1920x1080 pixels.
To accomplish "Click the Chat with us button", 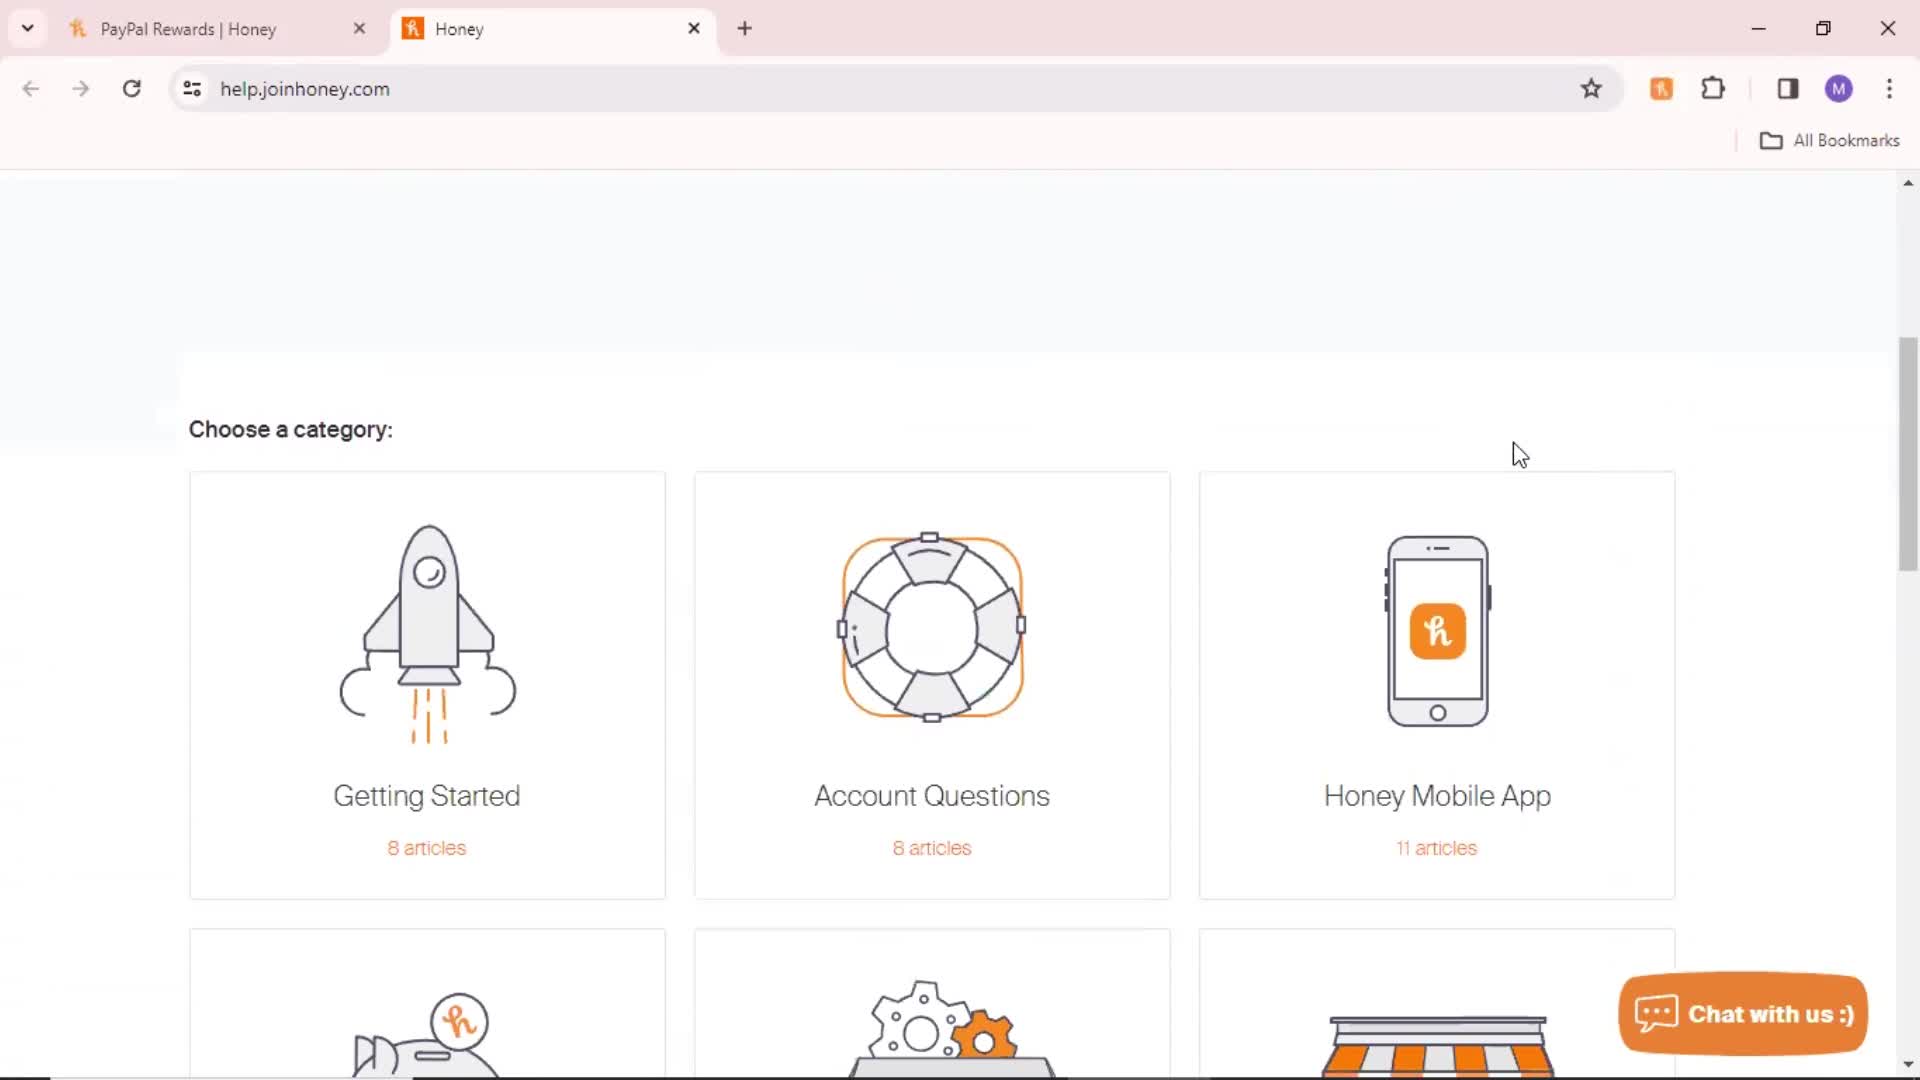I will click(x=1743, y=1014).
